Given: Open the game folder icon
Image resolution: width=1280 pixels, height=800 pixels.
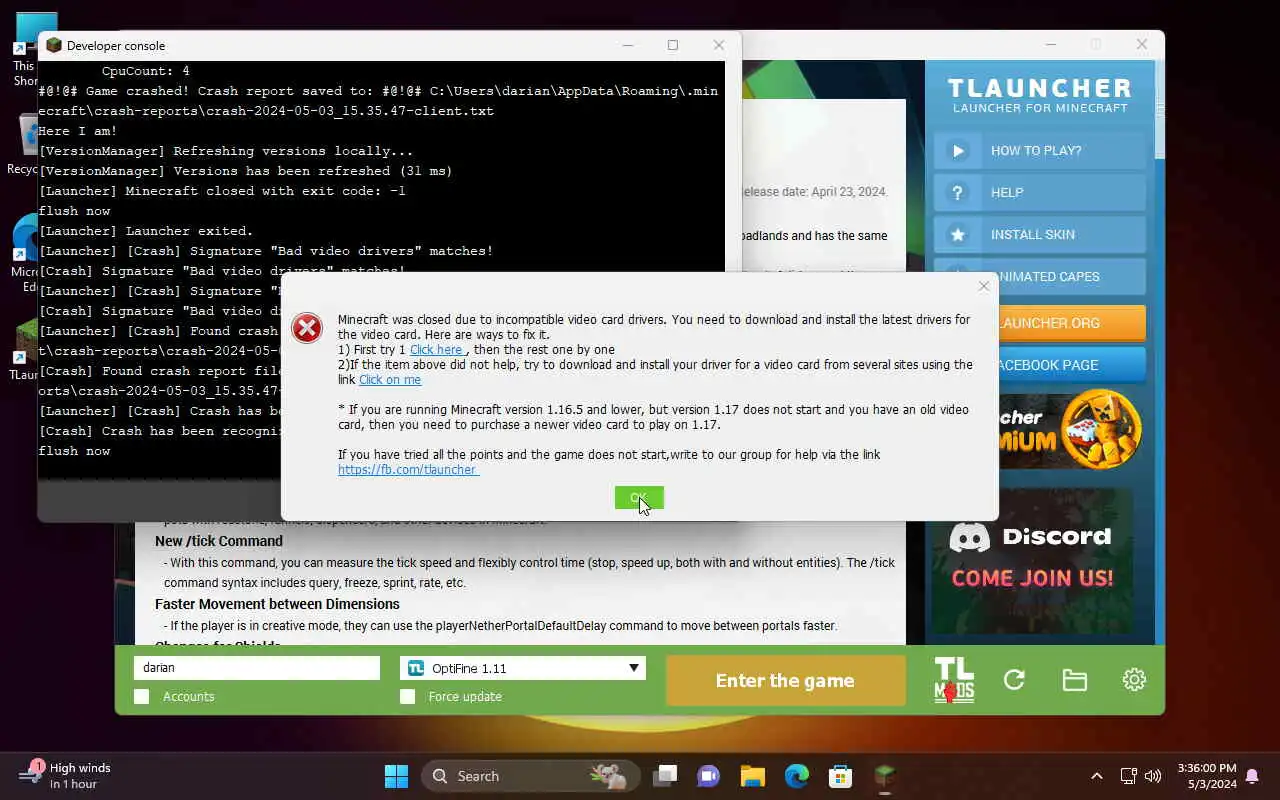Looking at the screenshot, I should point(1074,680).
